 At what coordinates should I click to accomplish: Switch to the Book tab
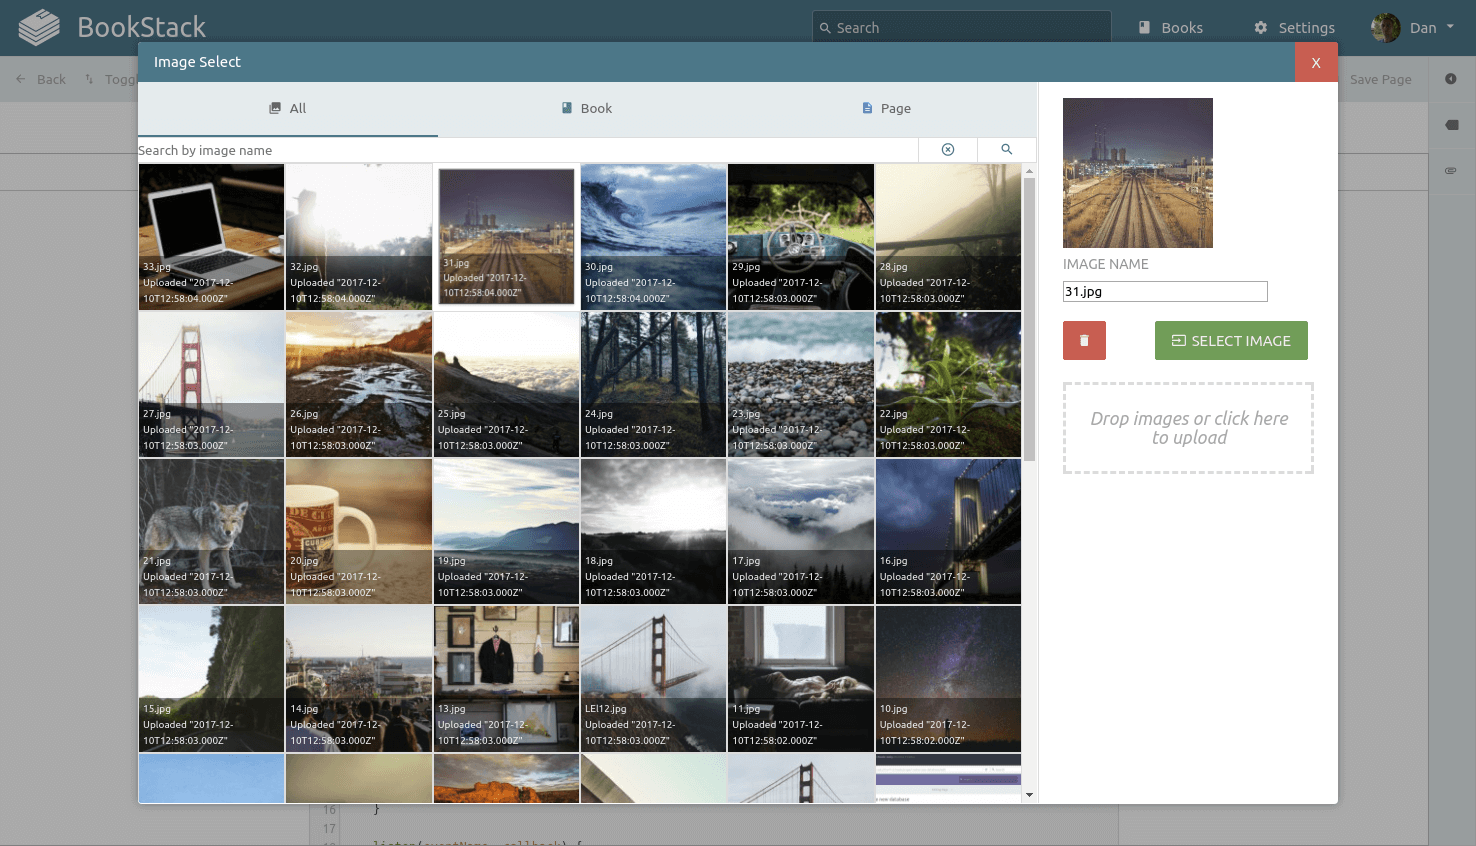(x=586, y=108)
